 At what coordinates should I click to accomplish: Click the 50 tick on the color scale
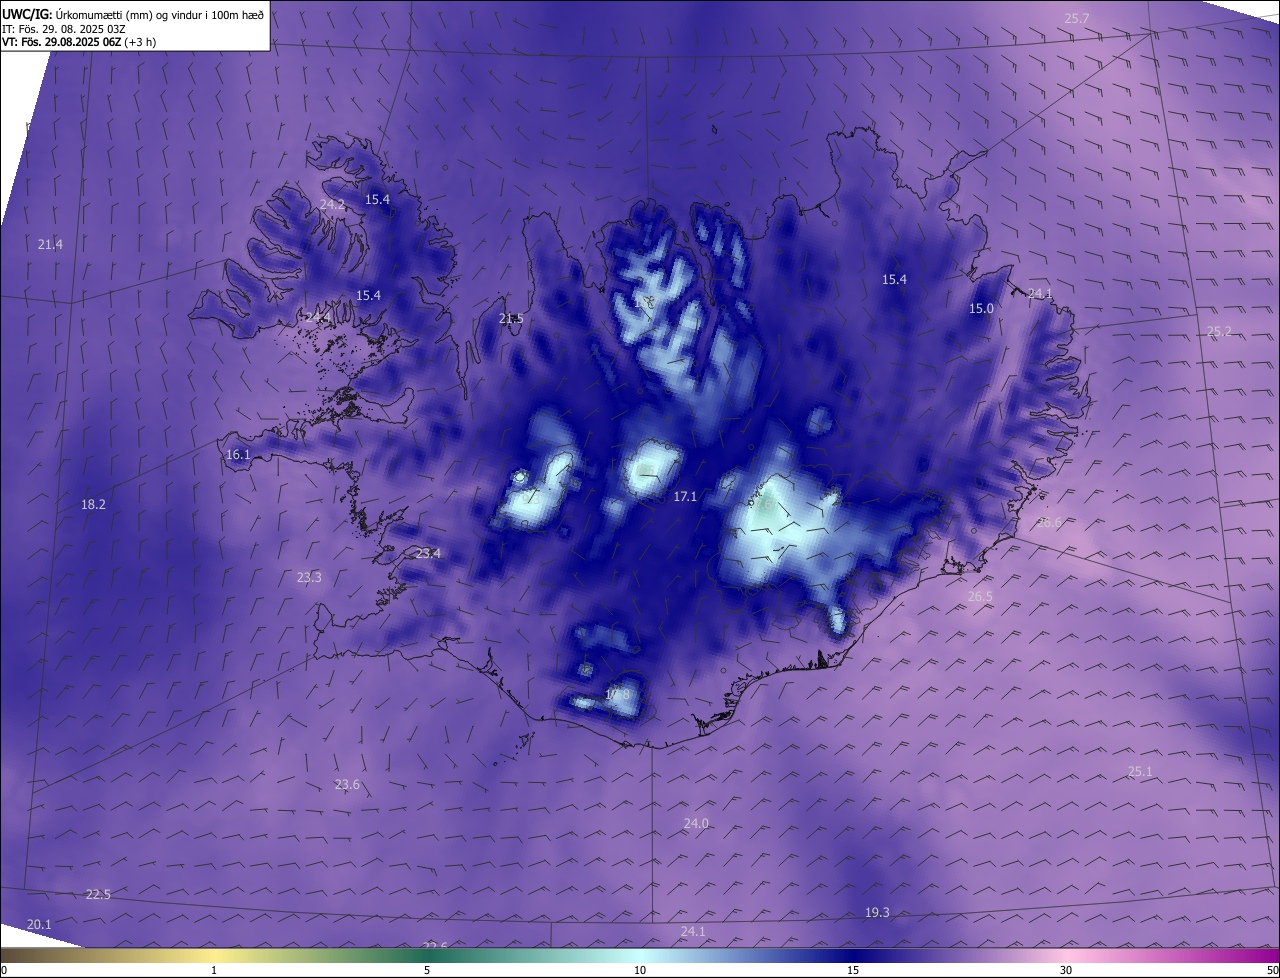point(1273,971)
